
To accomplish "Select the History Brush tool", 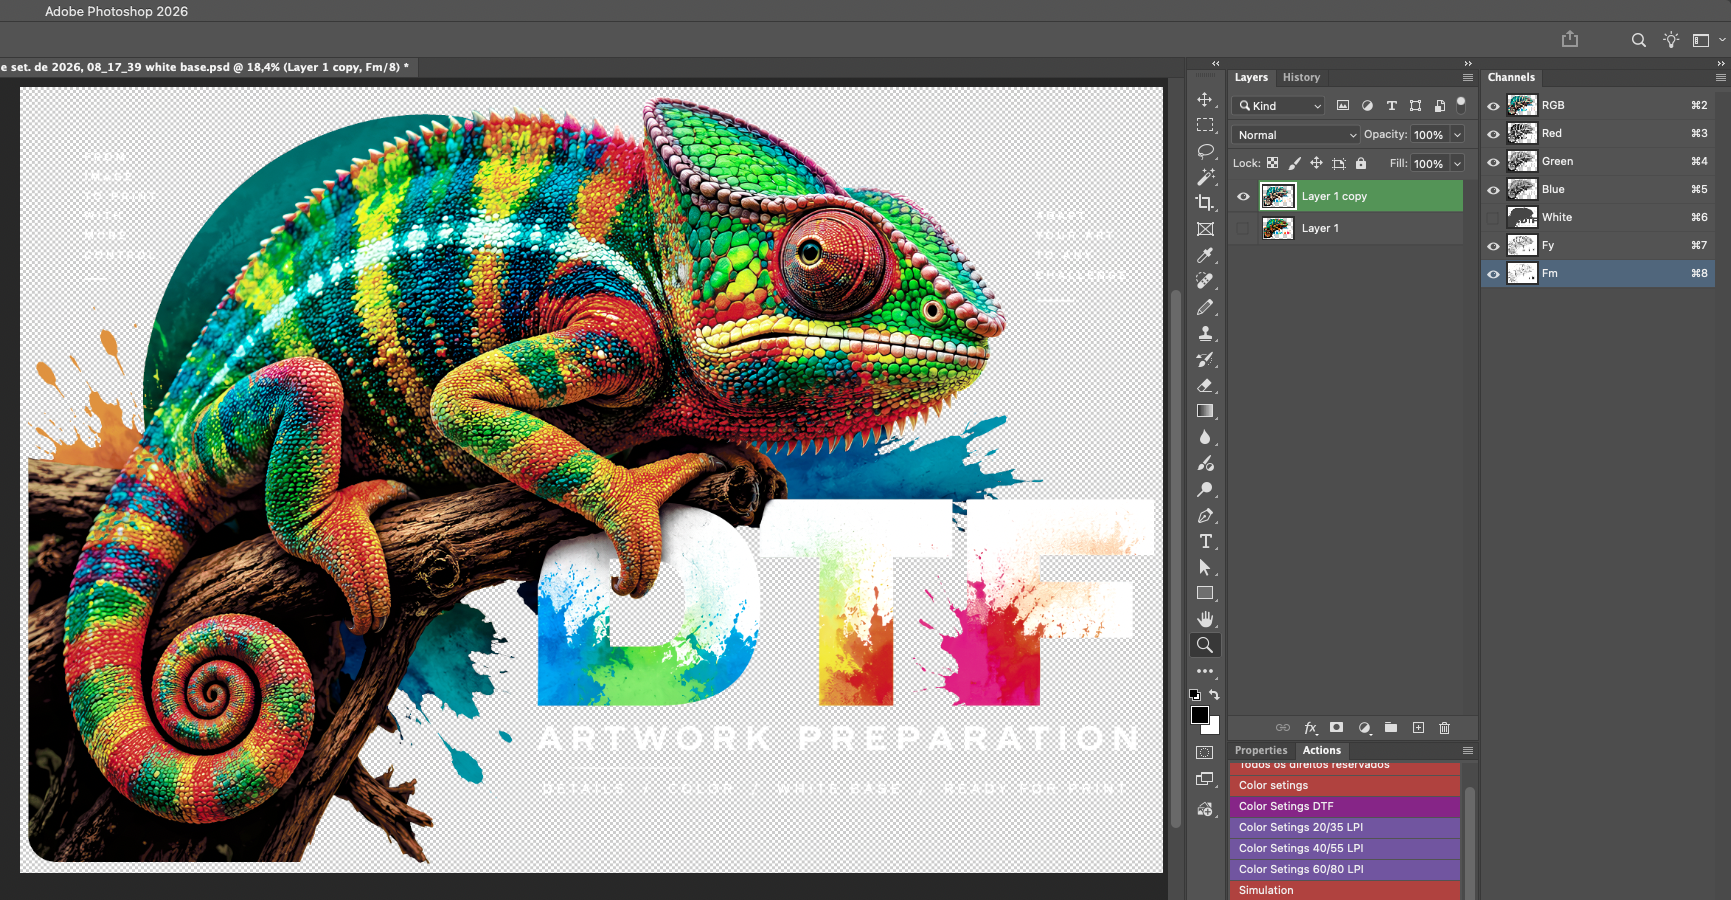I will [1205, 359].
